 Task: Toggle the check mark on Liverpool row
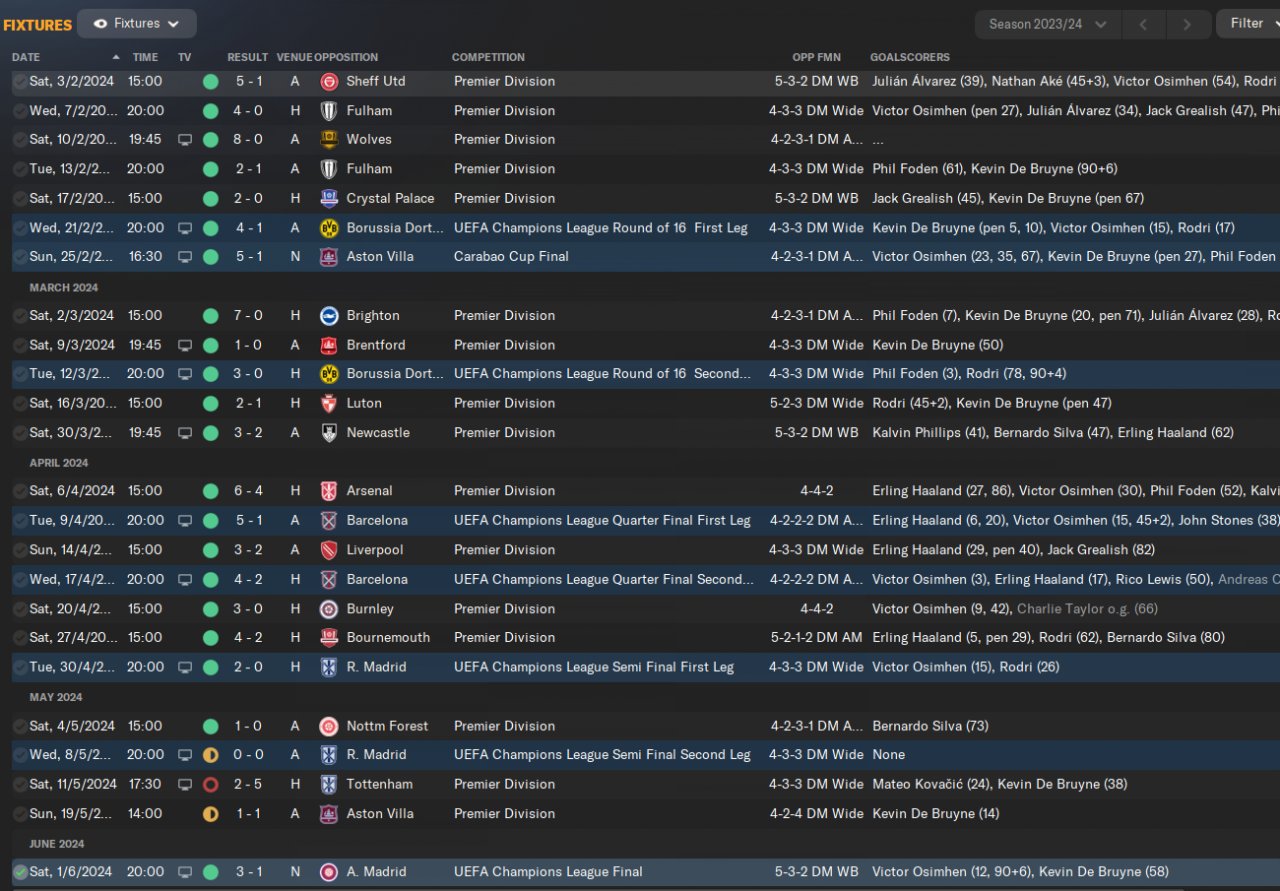pos(20,550)
